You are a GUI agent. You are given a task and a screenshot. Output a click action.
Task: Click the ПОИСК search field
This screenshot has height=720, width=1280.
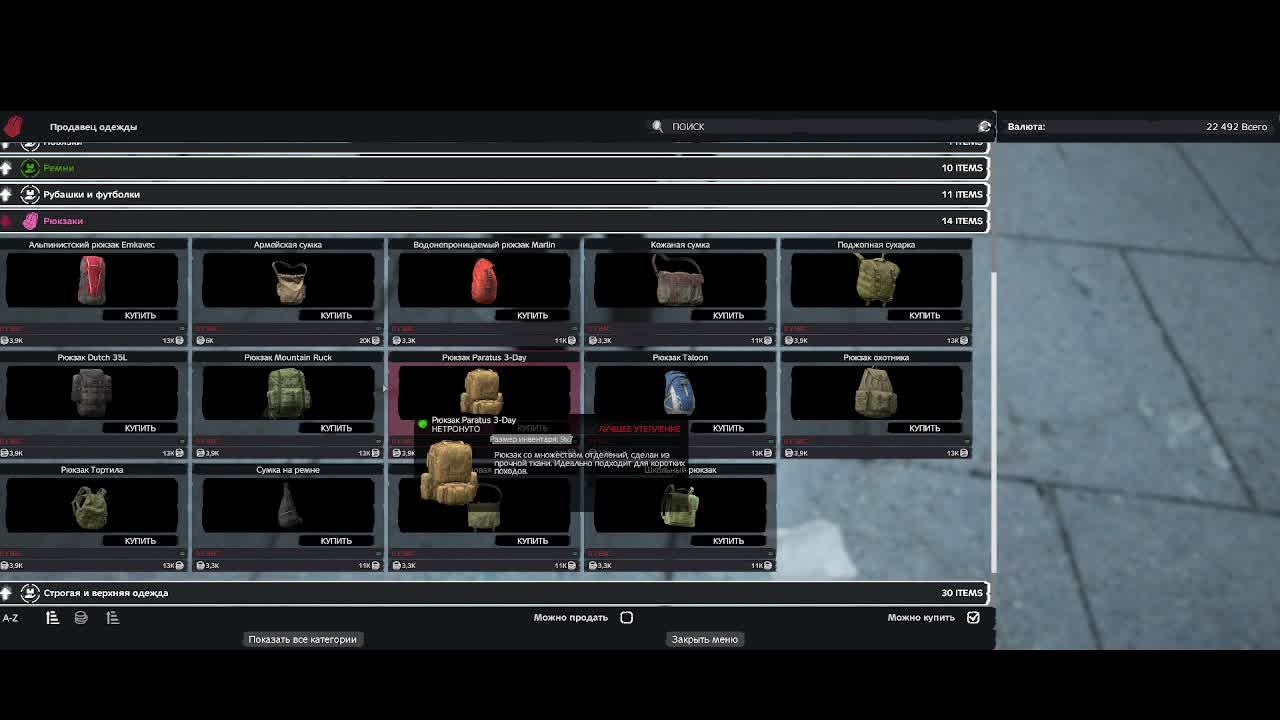820,126
